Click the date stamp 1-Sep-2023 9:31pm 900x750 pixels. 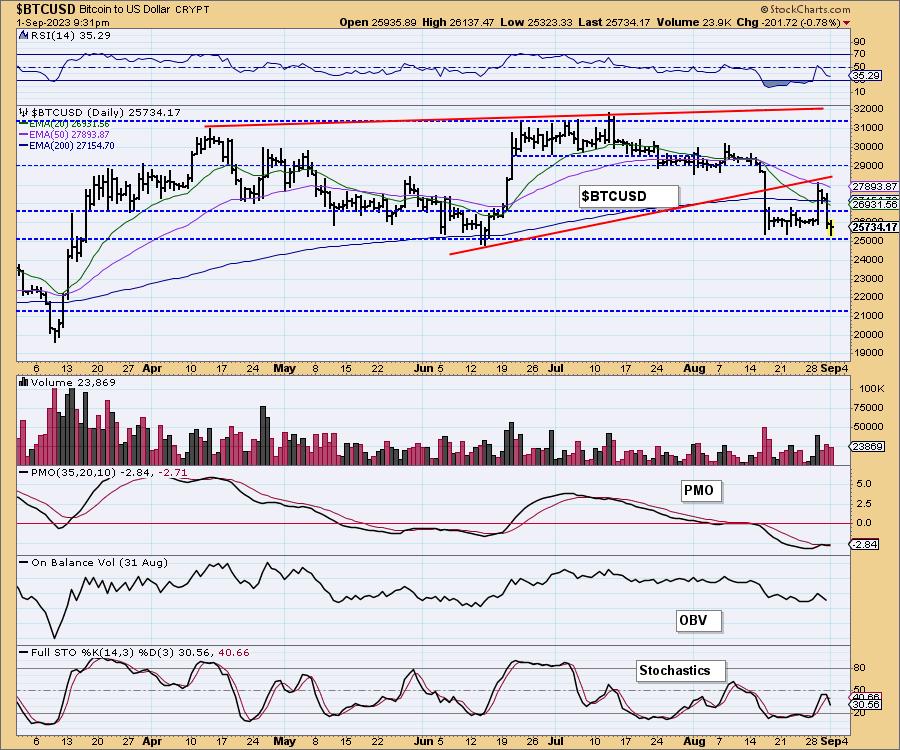[x=63, y=22]
